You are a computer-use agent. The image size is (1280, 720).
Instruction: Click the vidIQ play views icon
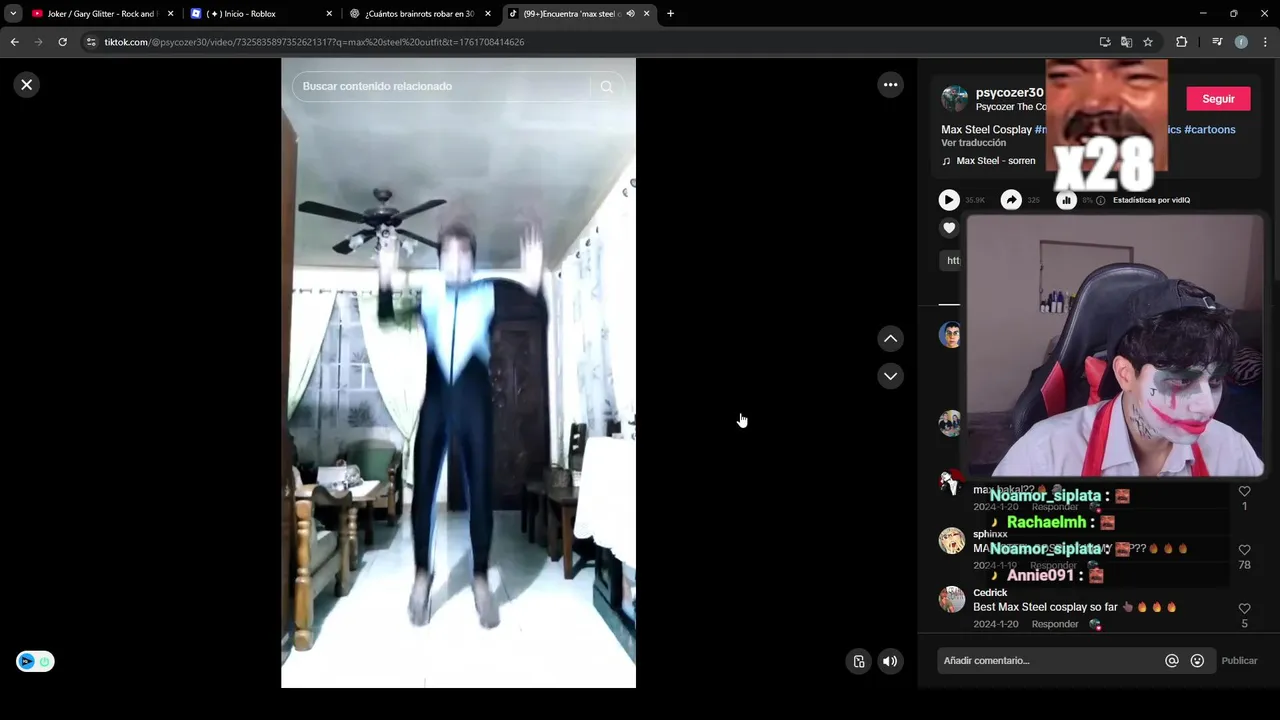click(949, 200)
